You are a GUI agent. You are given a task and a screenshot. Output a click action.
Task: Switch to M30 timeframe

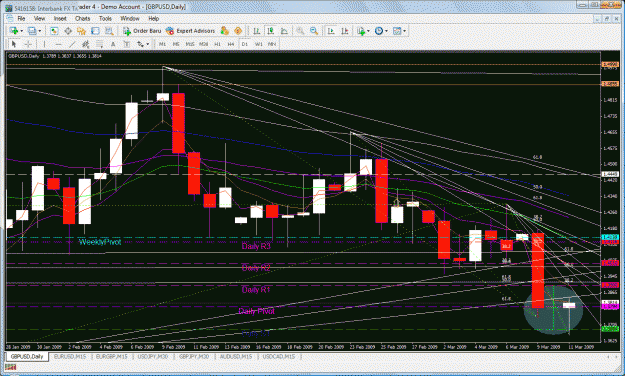[203, 44]
